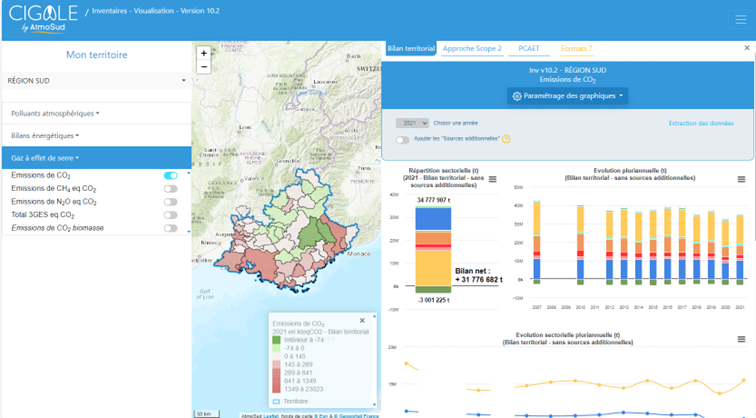
Task: Click the 34 777 907 t total label
Action: pyautogui.click(x=433, y=200)
